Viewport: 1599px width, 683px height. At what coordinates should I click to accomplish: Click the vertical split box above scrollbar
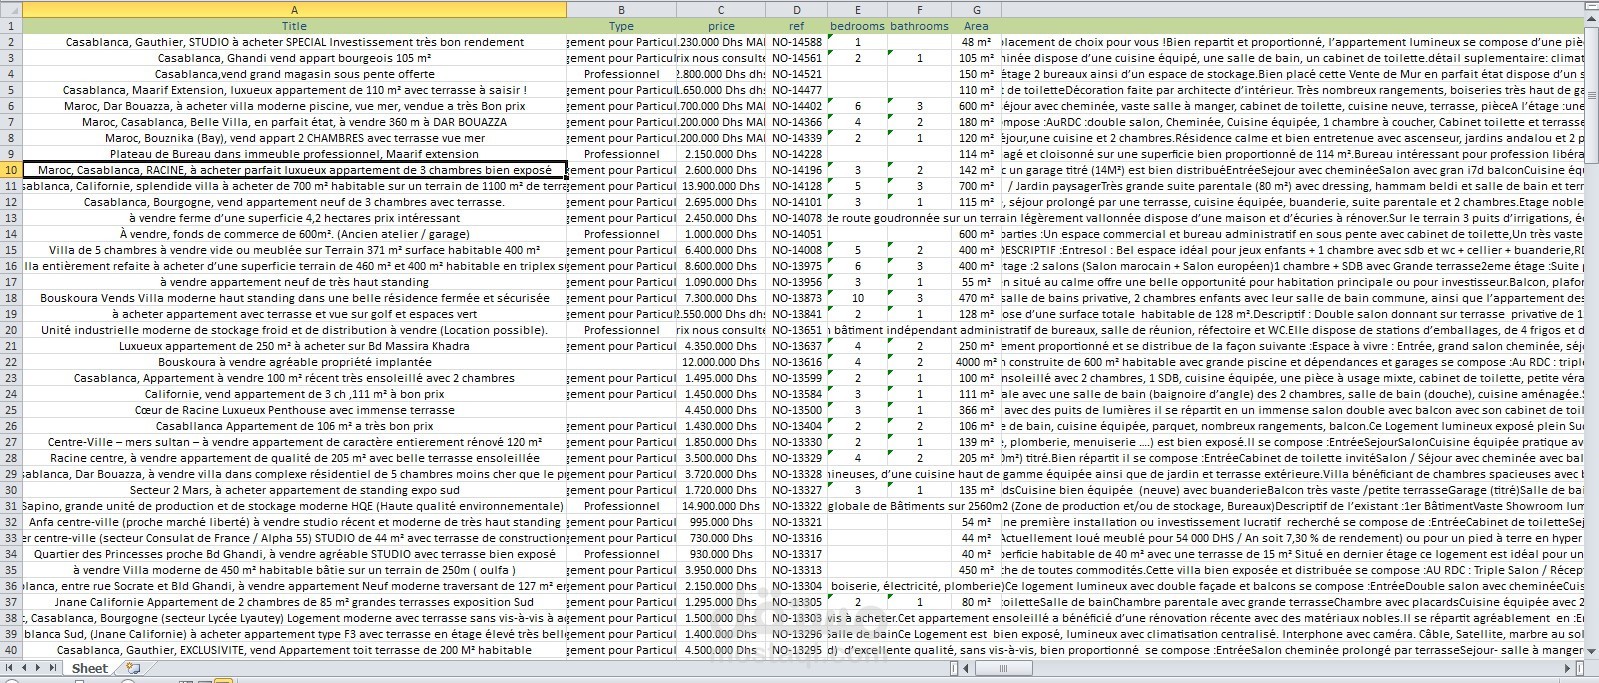(x=1591, y=5)
